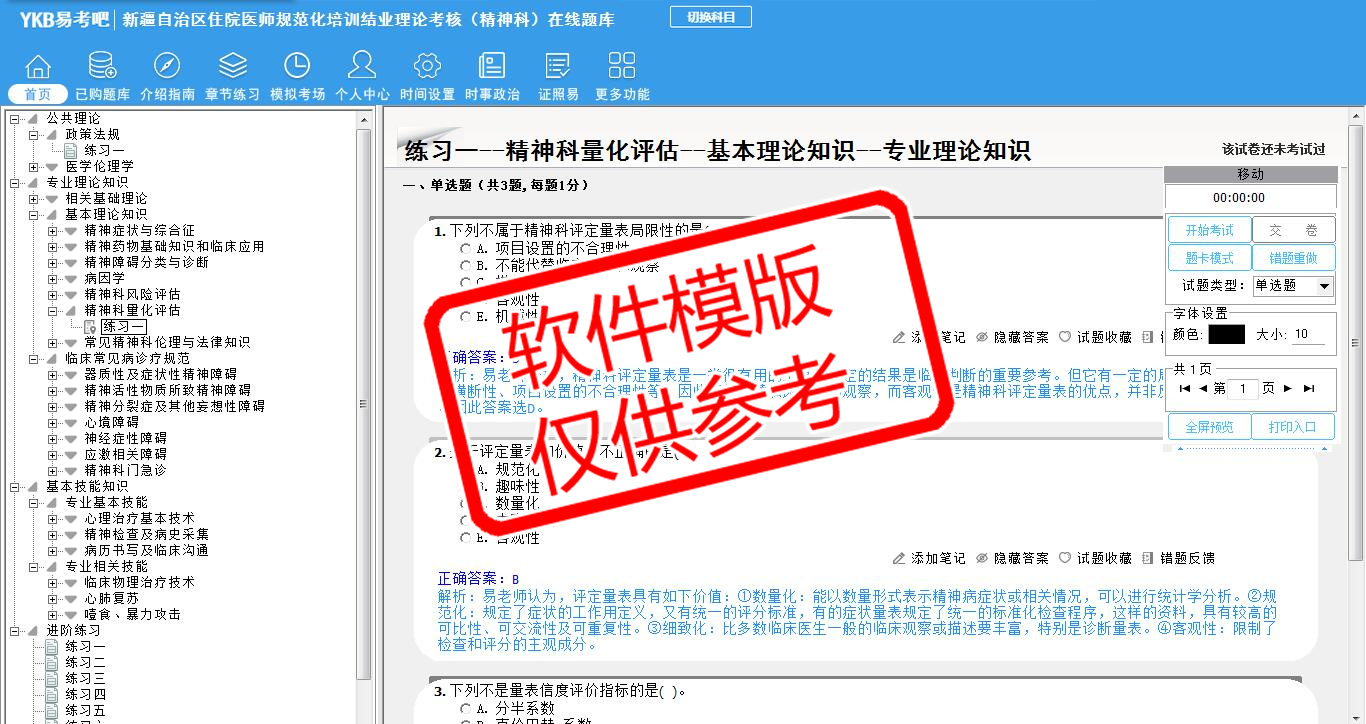Open 时事政治 in the top toolbar

click(492, 77)
